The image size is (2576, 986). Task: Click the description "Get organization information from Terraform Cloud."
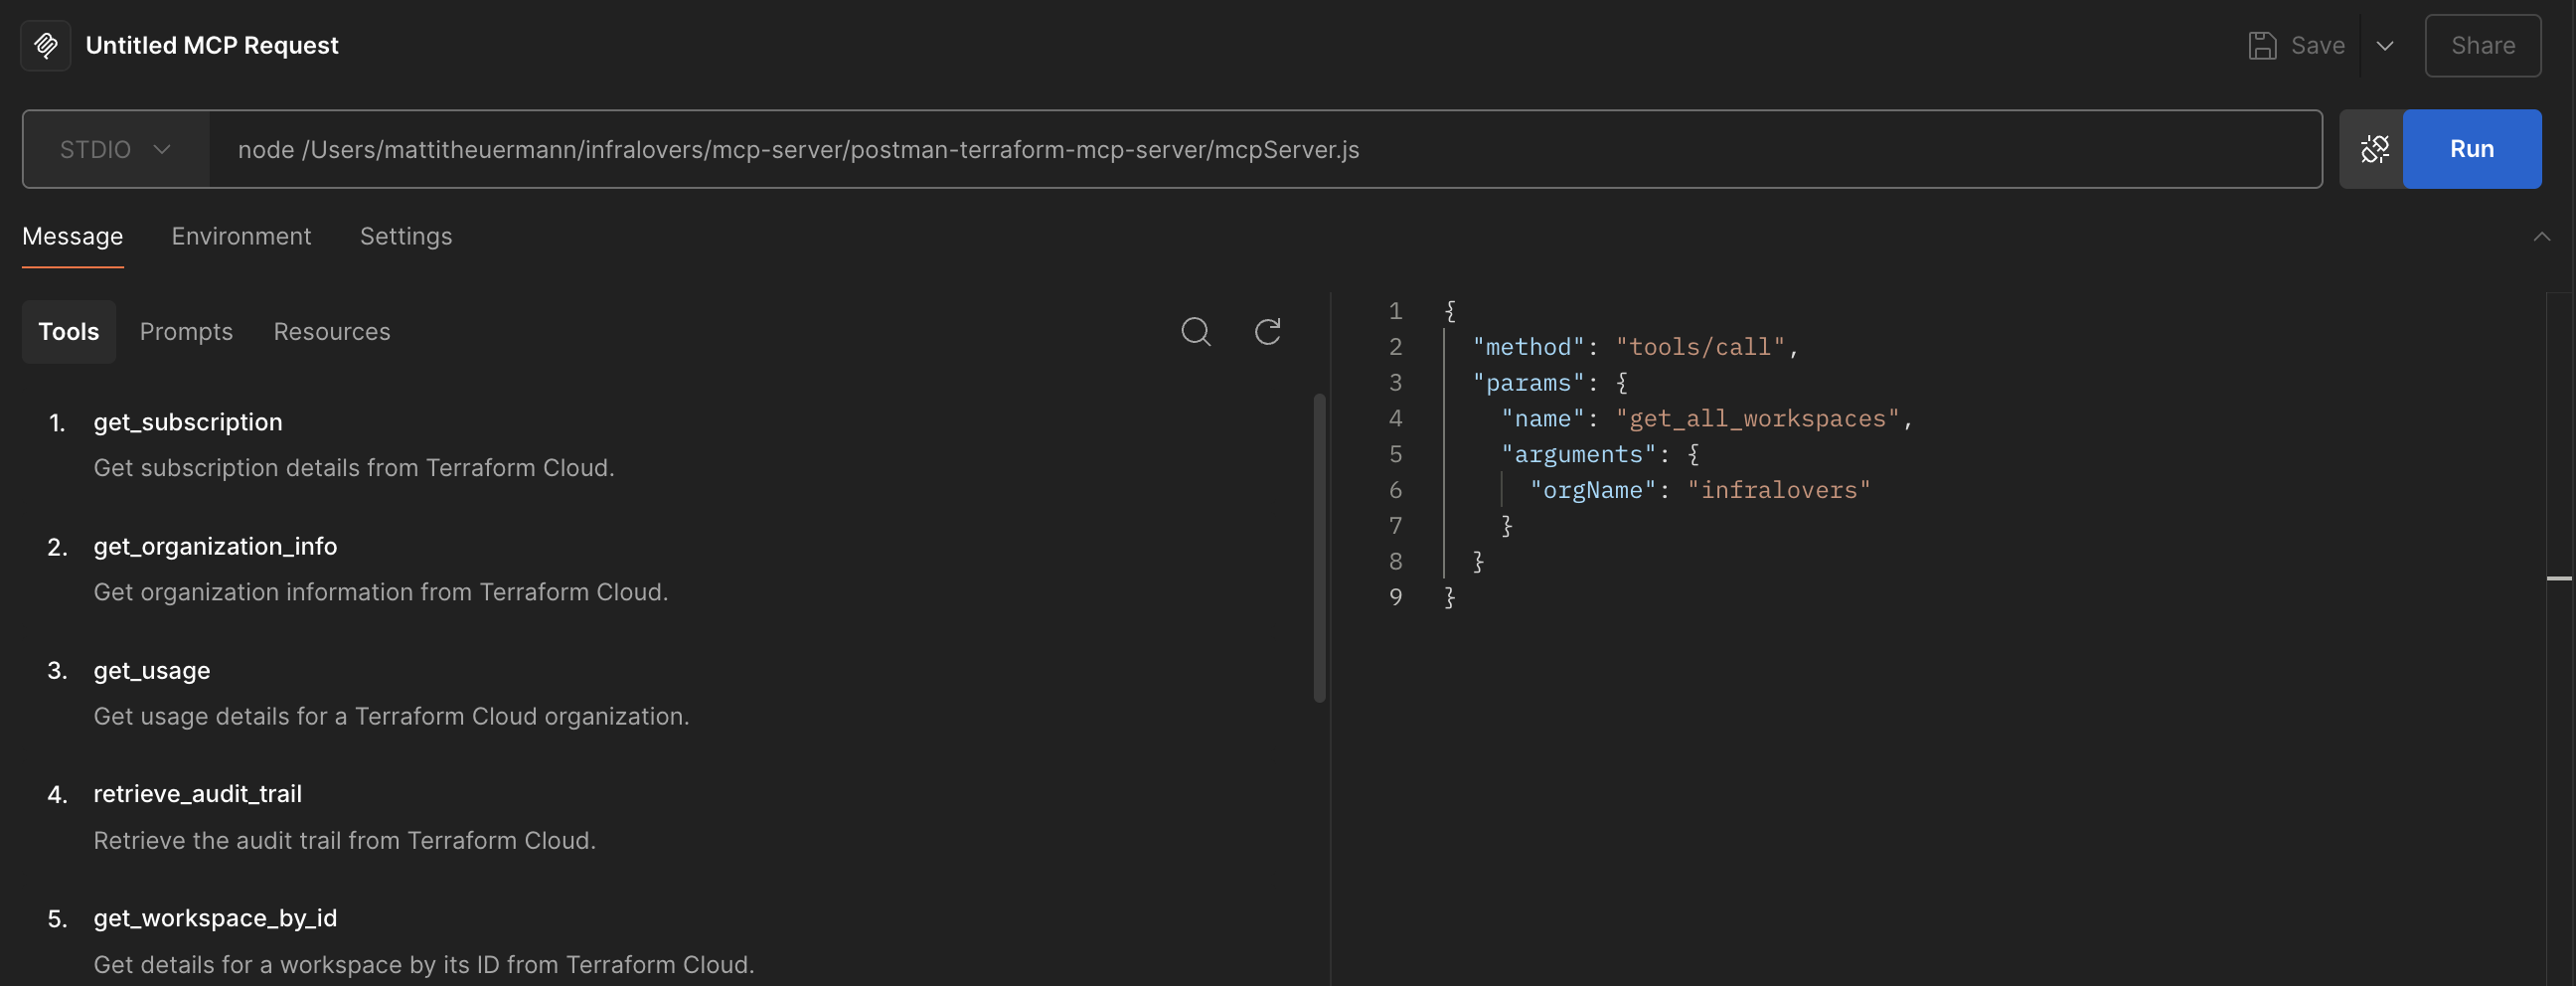tap(380, 592)
